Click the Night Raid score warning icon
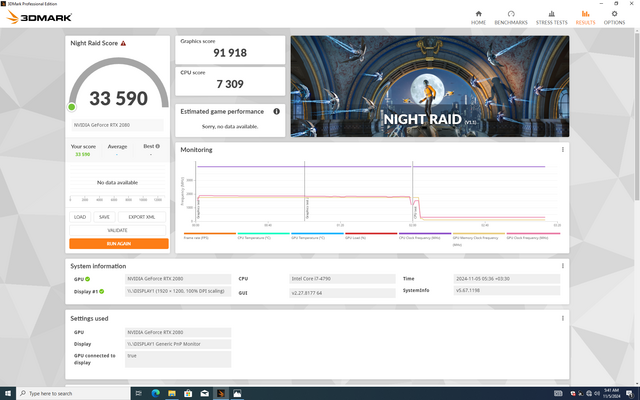 click(x=123, y=44)
